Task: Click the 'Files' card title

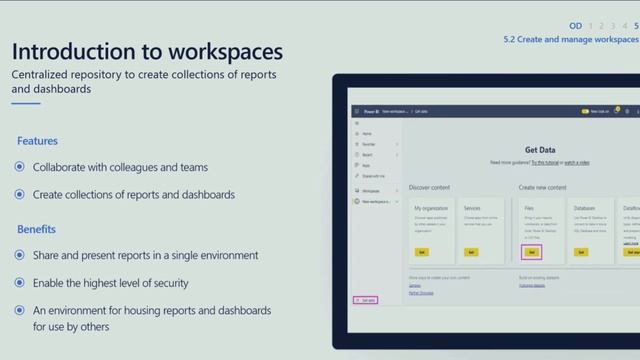Action: (529, 208)
